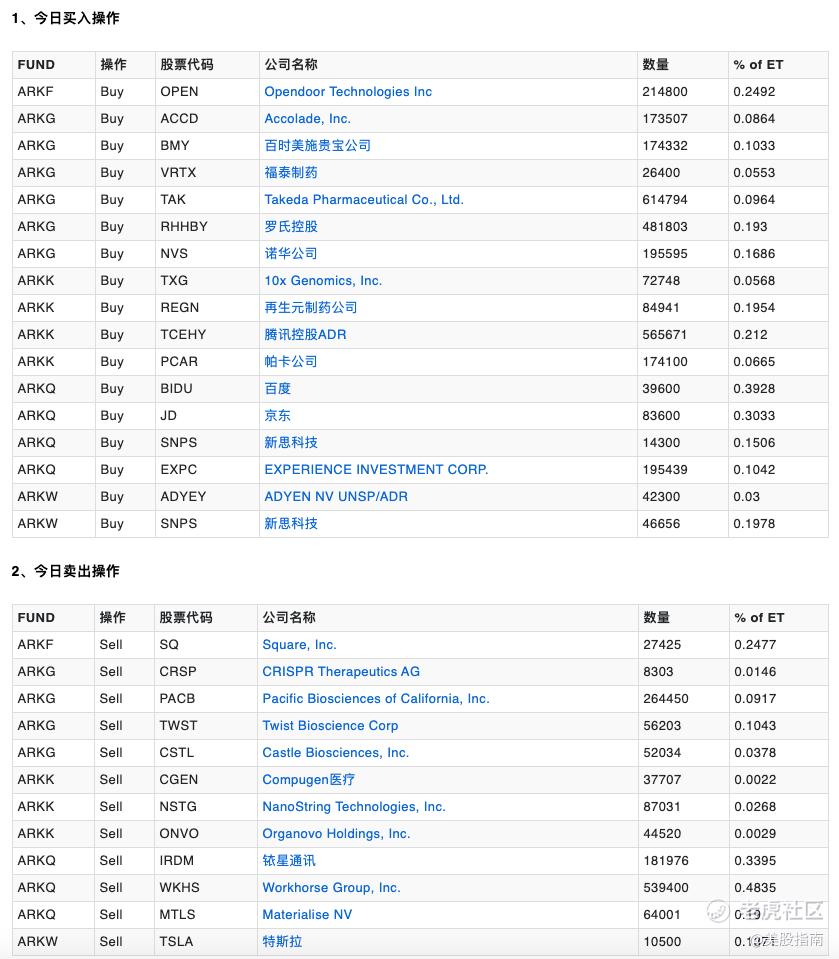Image resolution: width=839 pixels, height=959 pixels.
Task: Select the quantity value "614794"
Action: tap(665, 199)
